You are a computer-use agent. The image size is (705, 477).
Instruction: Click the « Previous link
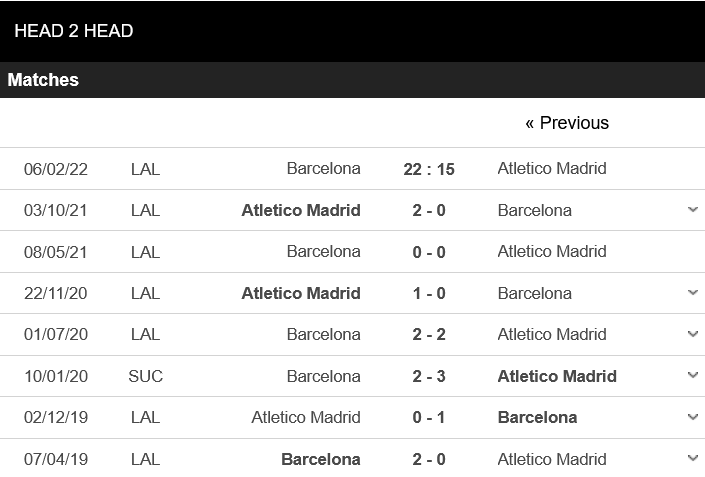point(566,123)
